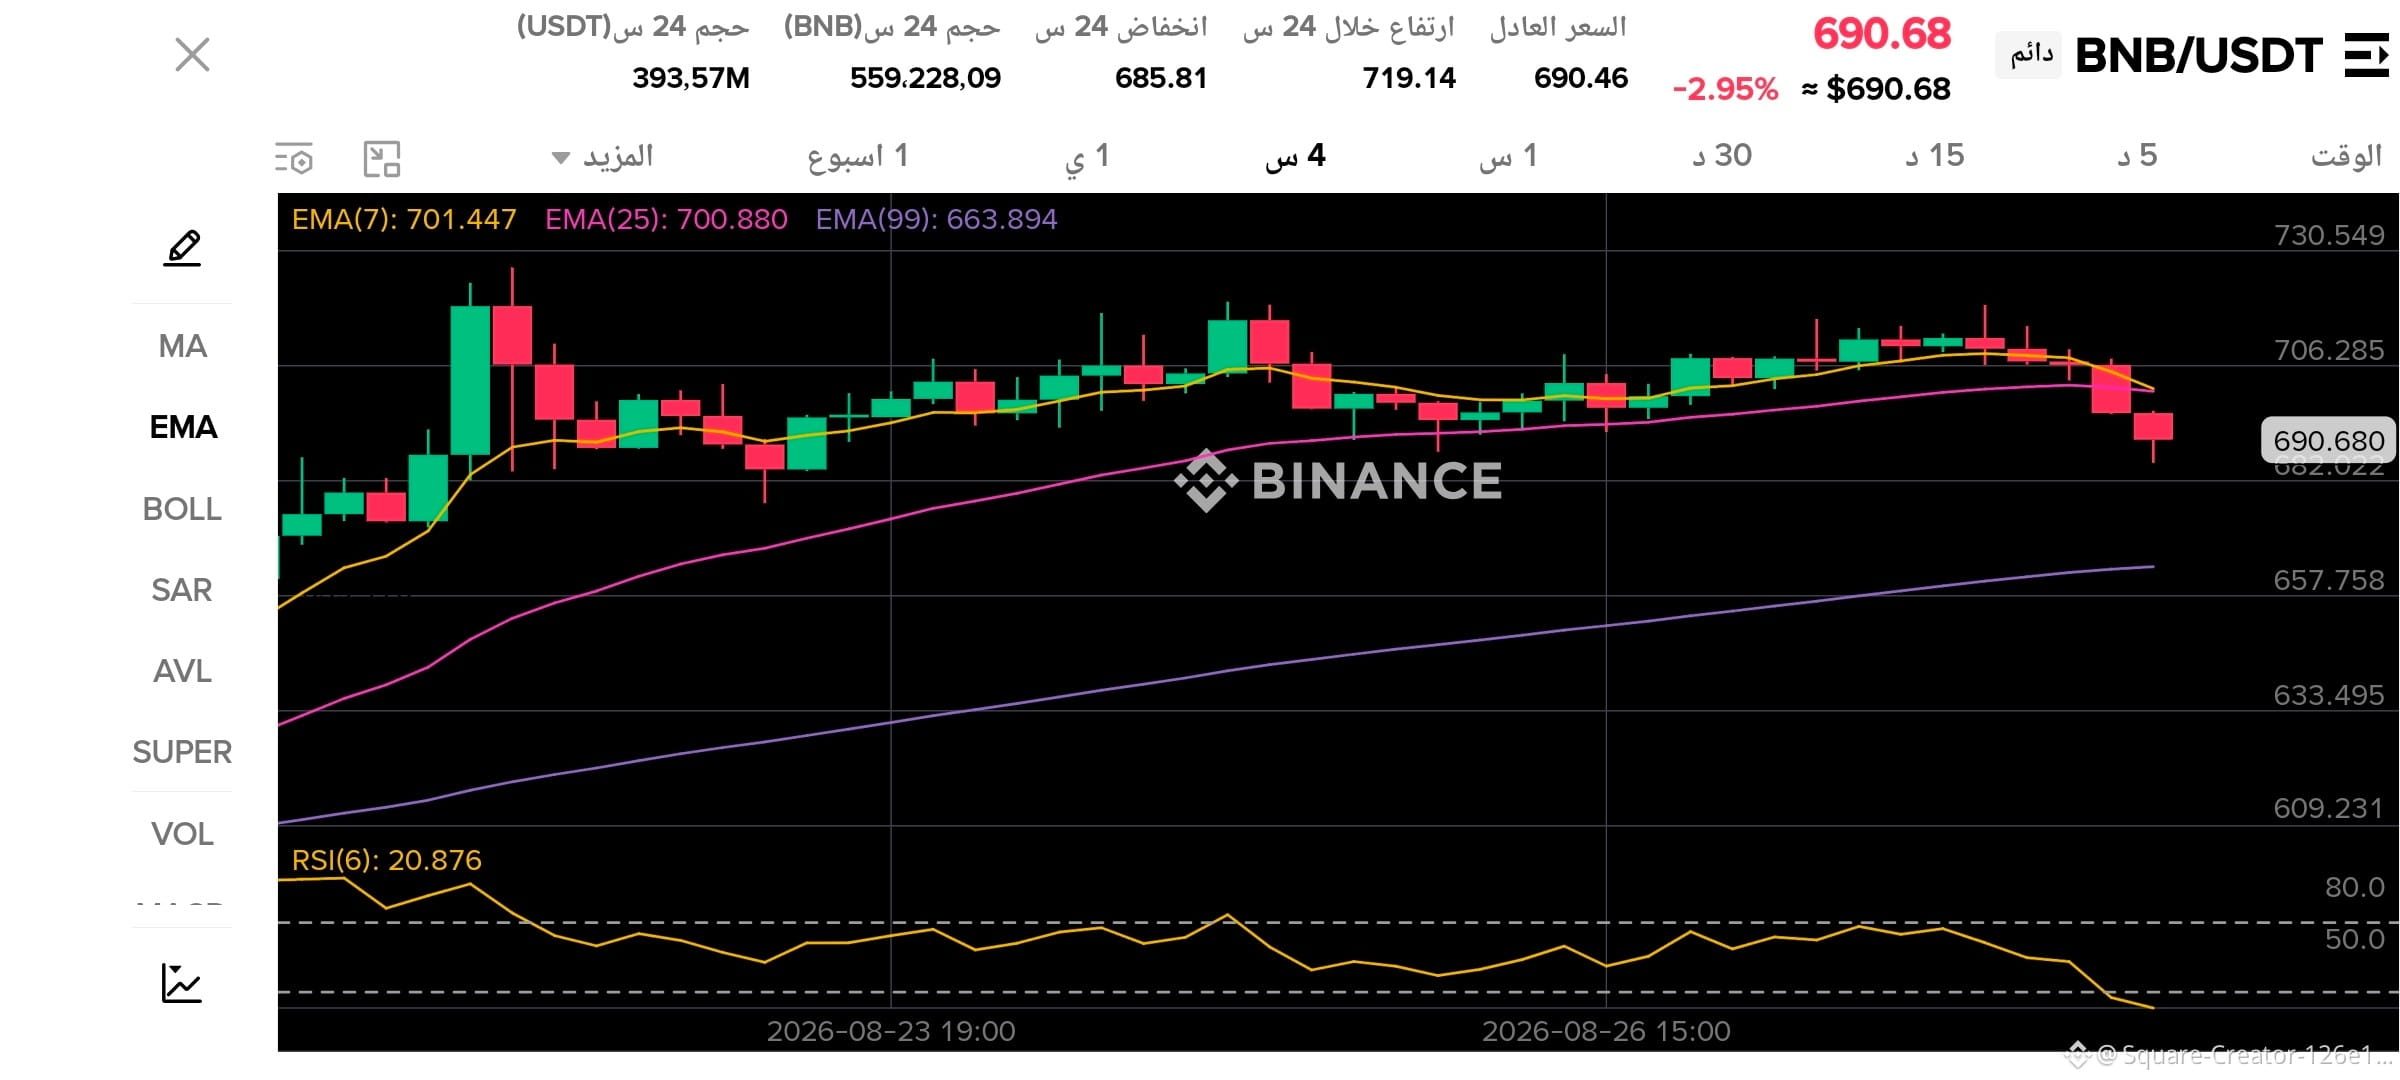Click the 657.758 price axis label
This screenshot has height=1080, width=2400.
click(2329, 580)
